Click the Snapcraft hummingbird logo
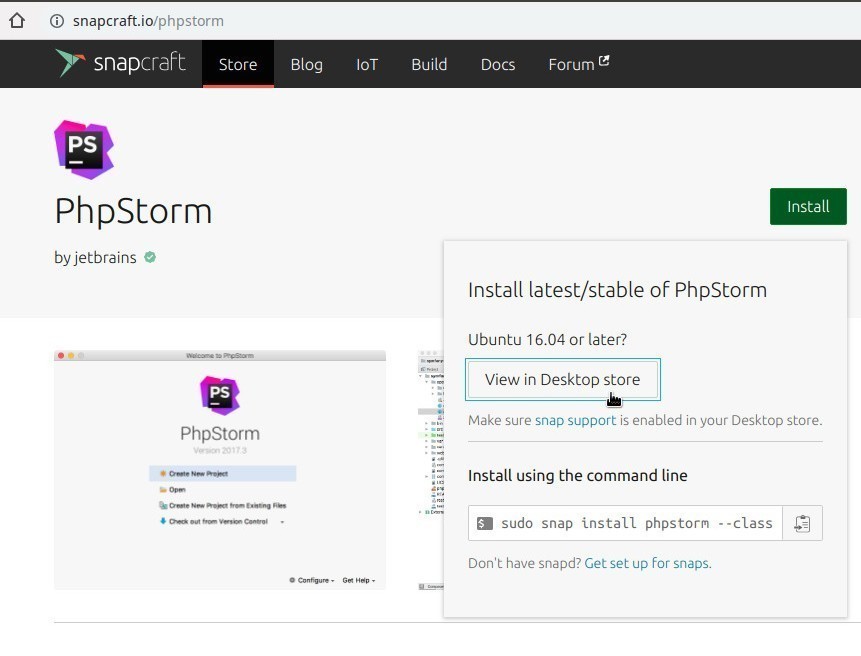861x656 pixels. point(69,63)
